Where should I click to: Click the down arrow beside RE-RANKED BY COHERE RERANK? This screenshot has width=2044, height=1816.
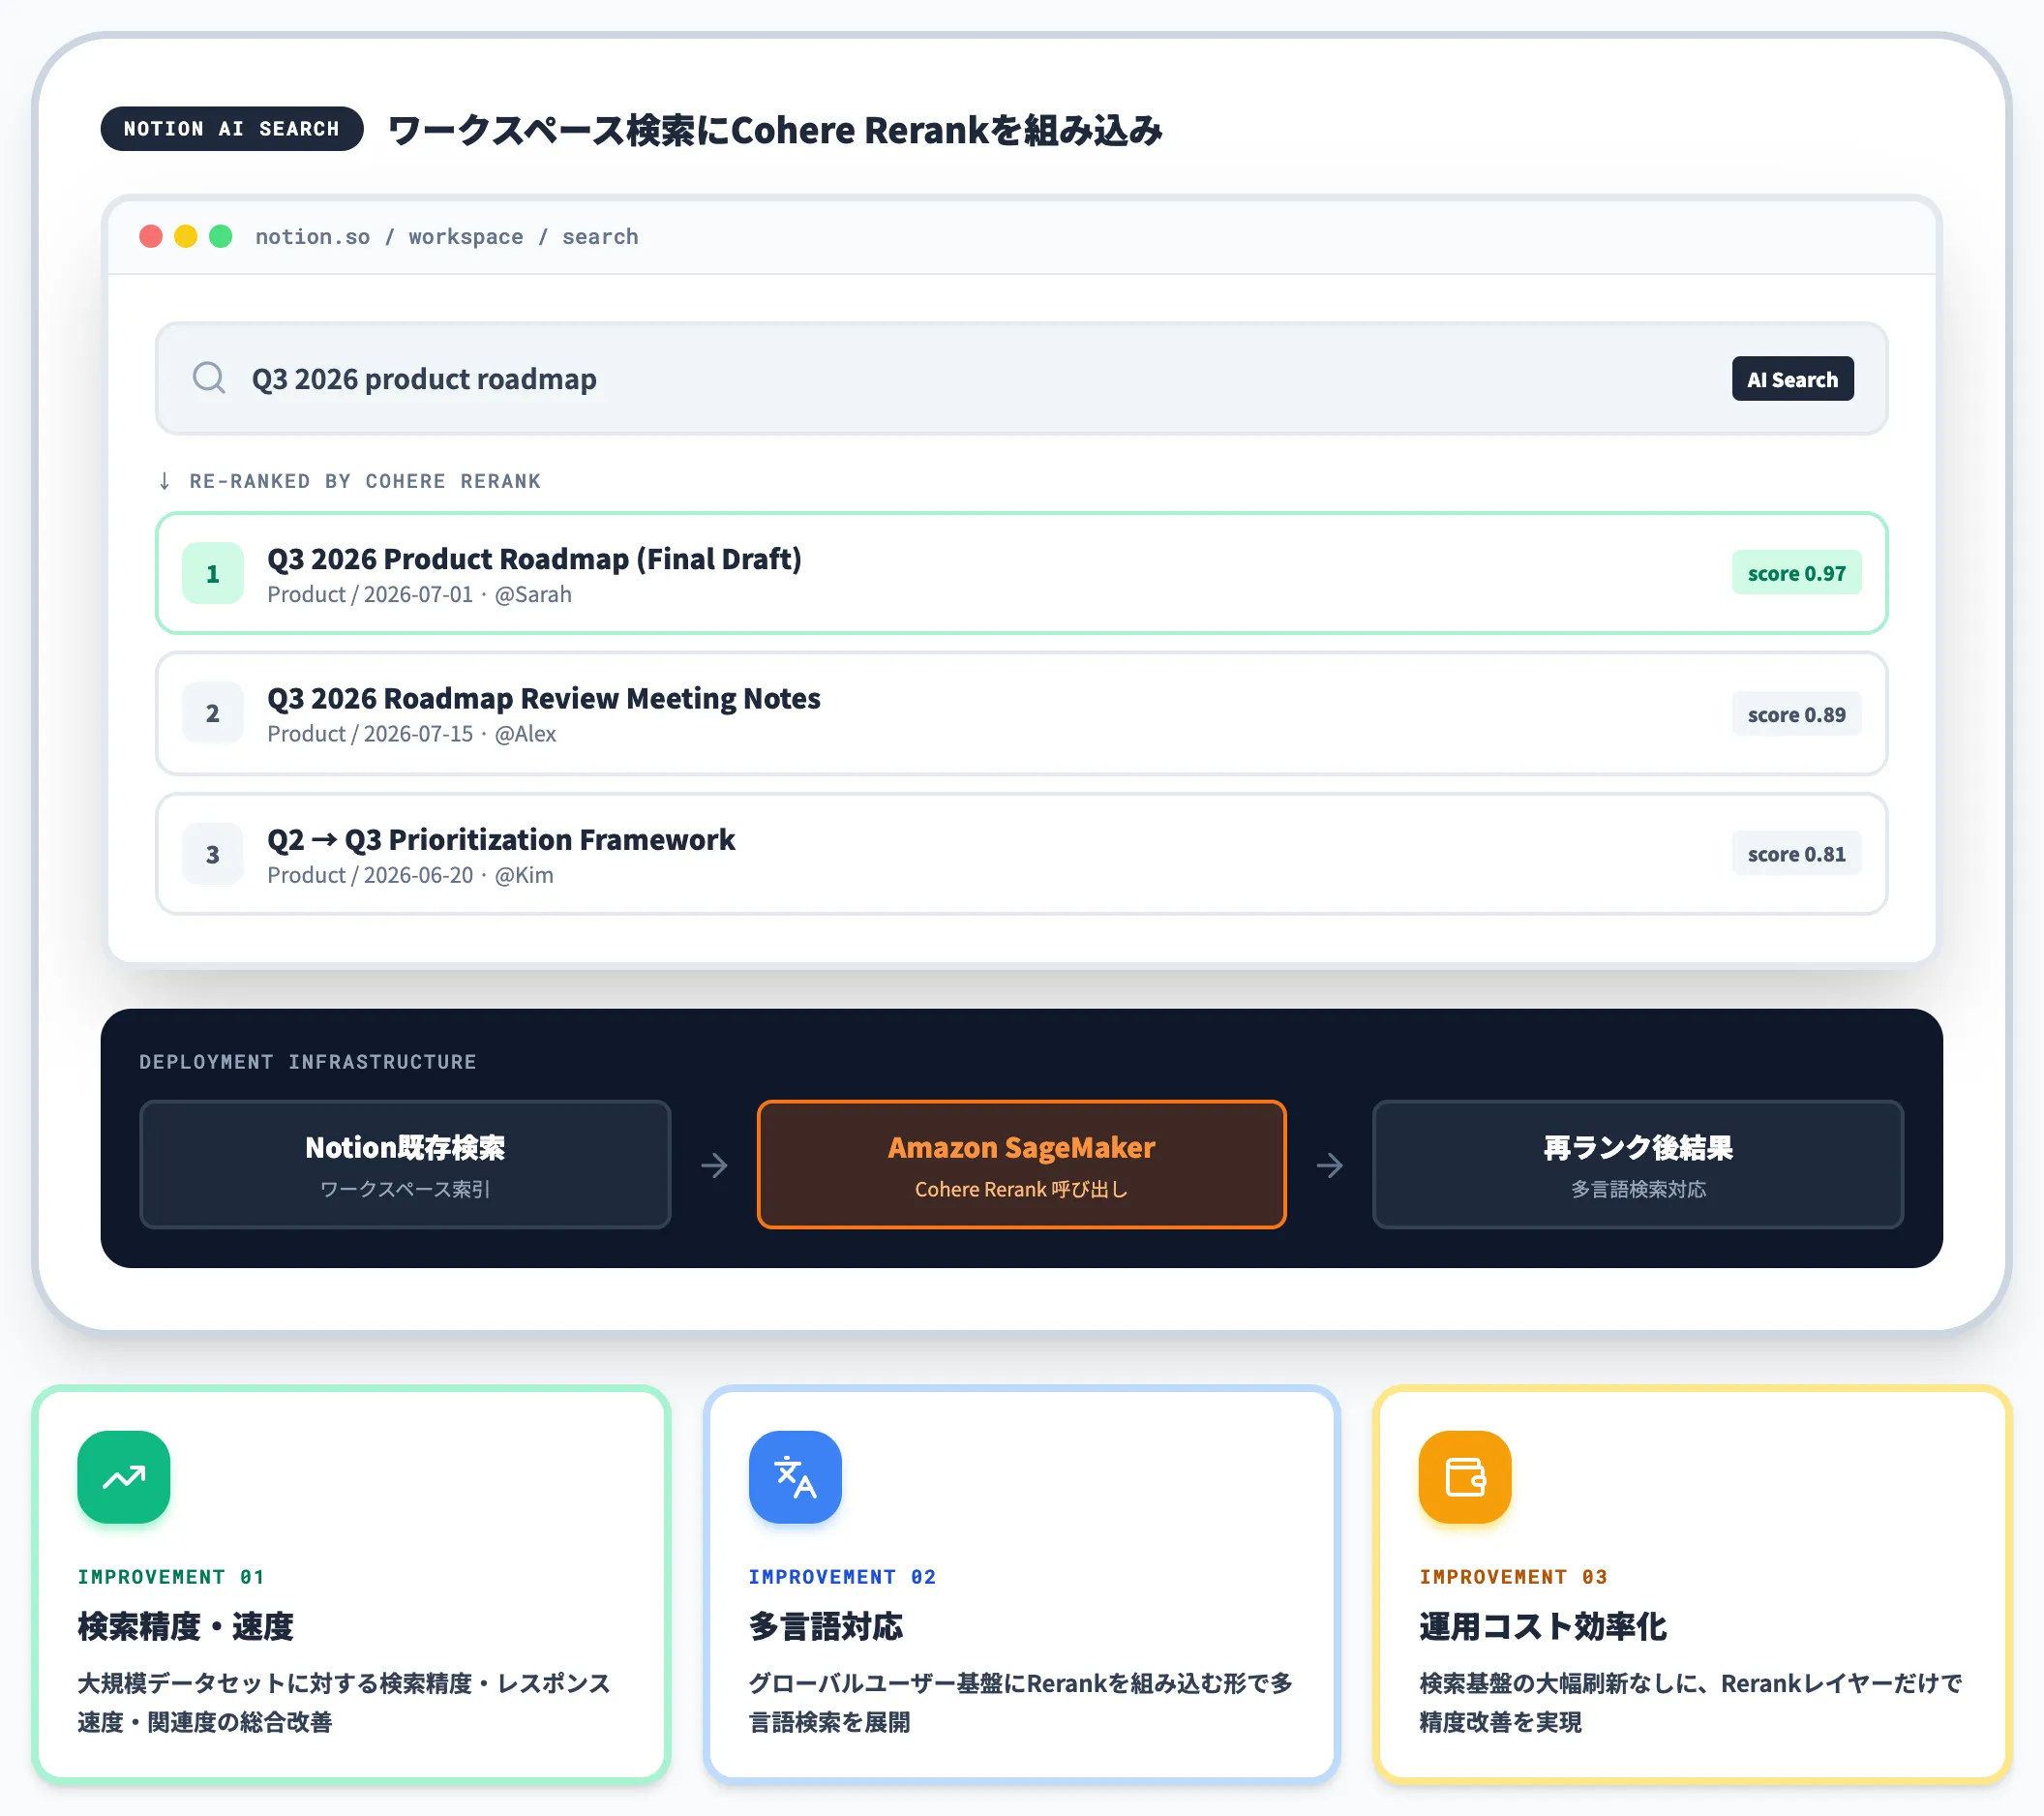point(165,481)
